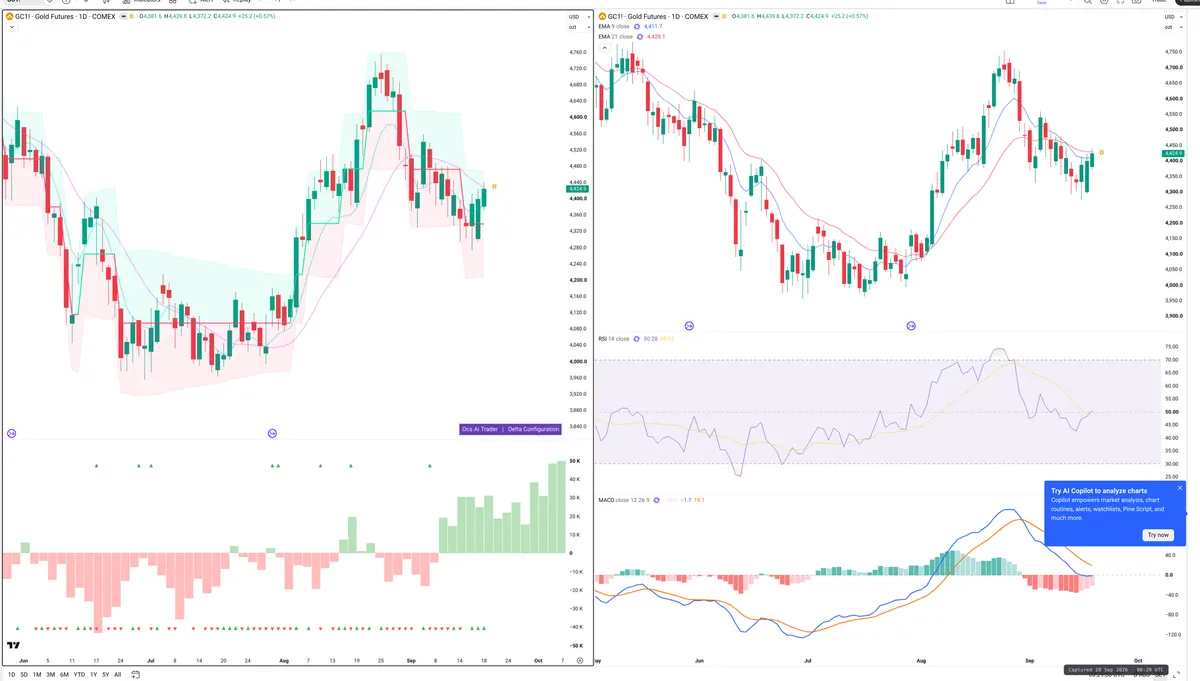Click the orange D marker in left chart title
The height and width of the screenshot is (681, 1200).
point(131,16)
